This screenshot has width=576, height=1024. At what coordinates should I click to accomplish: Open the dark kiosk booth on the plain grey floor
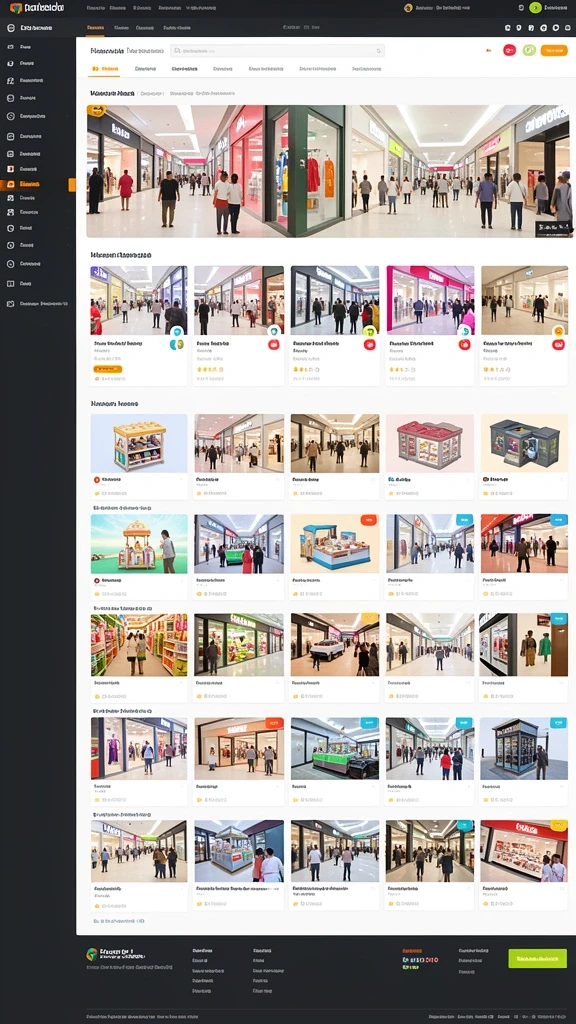[524, 748]
